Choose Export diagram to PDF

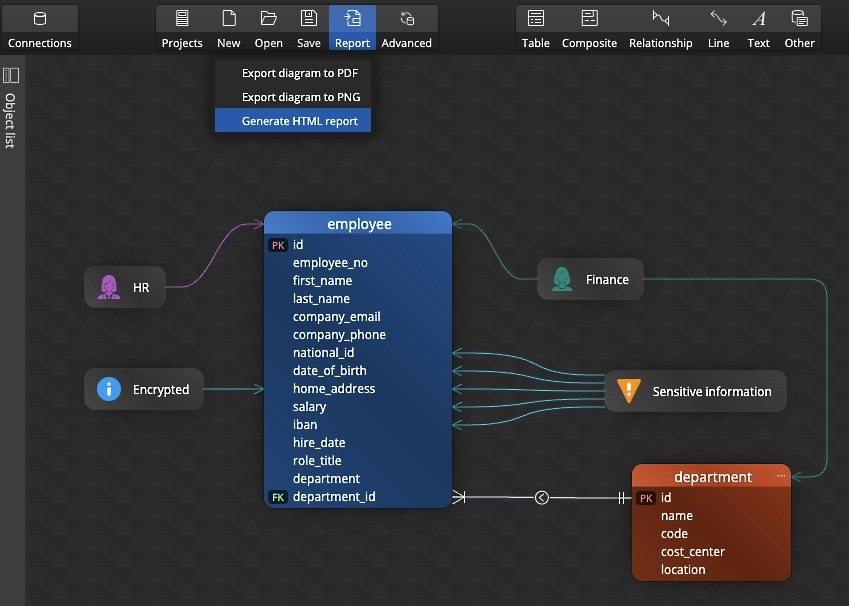click(293, 73)
